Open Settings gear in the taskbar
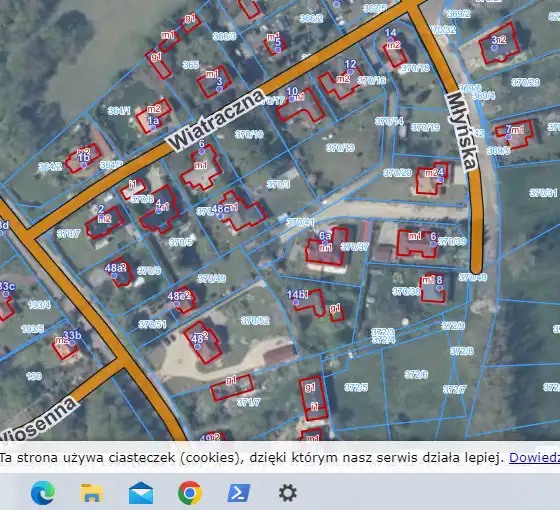 (288, 493)
